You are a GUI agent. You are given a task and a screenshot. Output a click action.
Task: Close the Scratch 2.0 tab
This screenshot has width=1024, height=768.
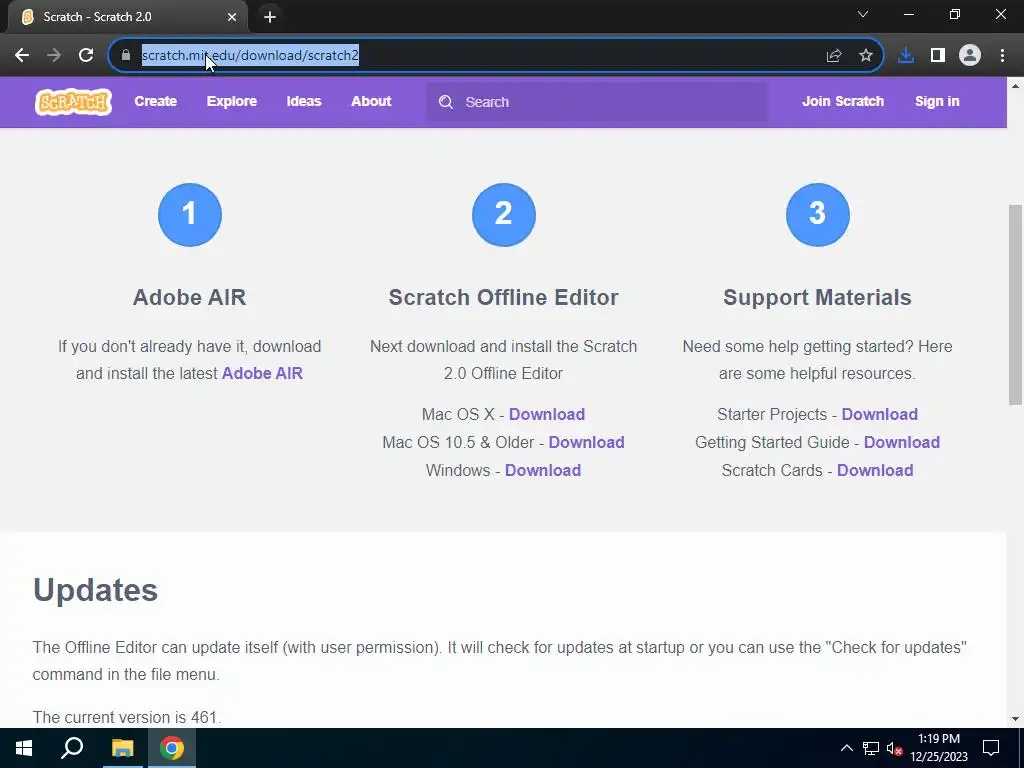(x=232, y=17)
